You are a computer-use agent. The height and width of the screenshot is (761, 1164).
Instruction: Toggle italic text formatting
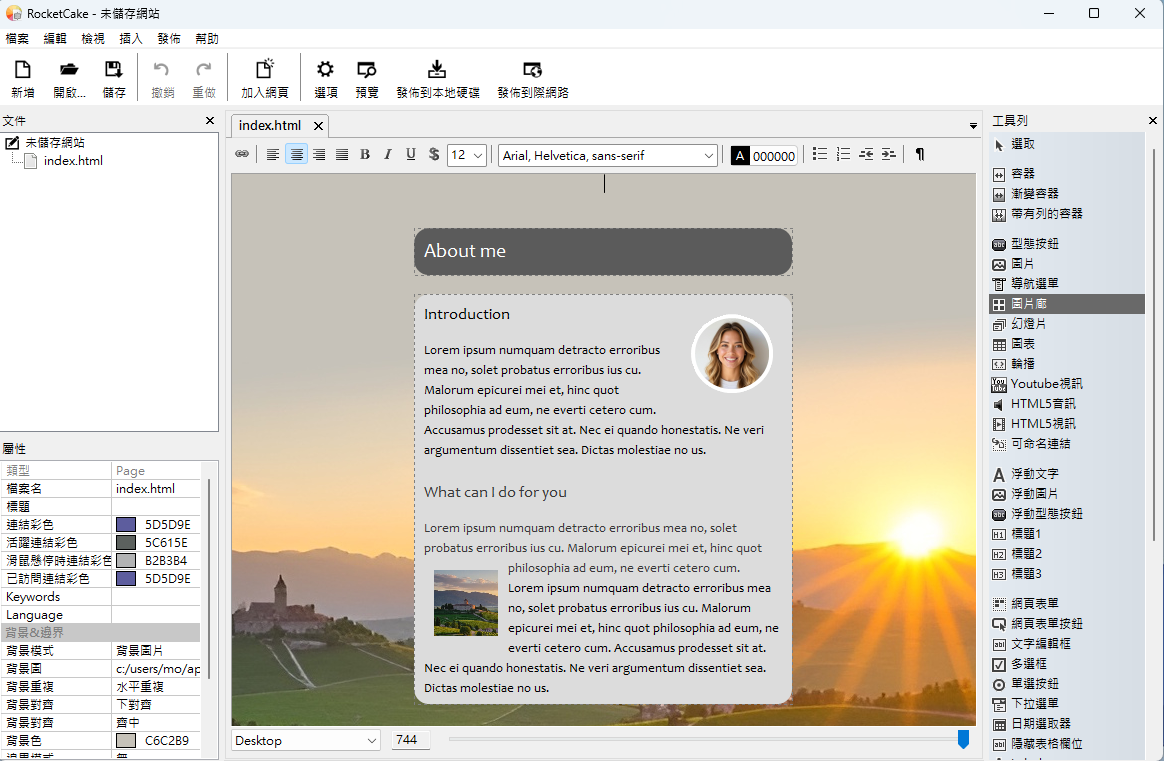(388, 155)
